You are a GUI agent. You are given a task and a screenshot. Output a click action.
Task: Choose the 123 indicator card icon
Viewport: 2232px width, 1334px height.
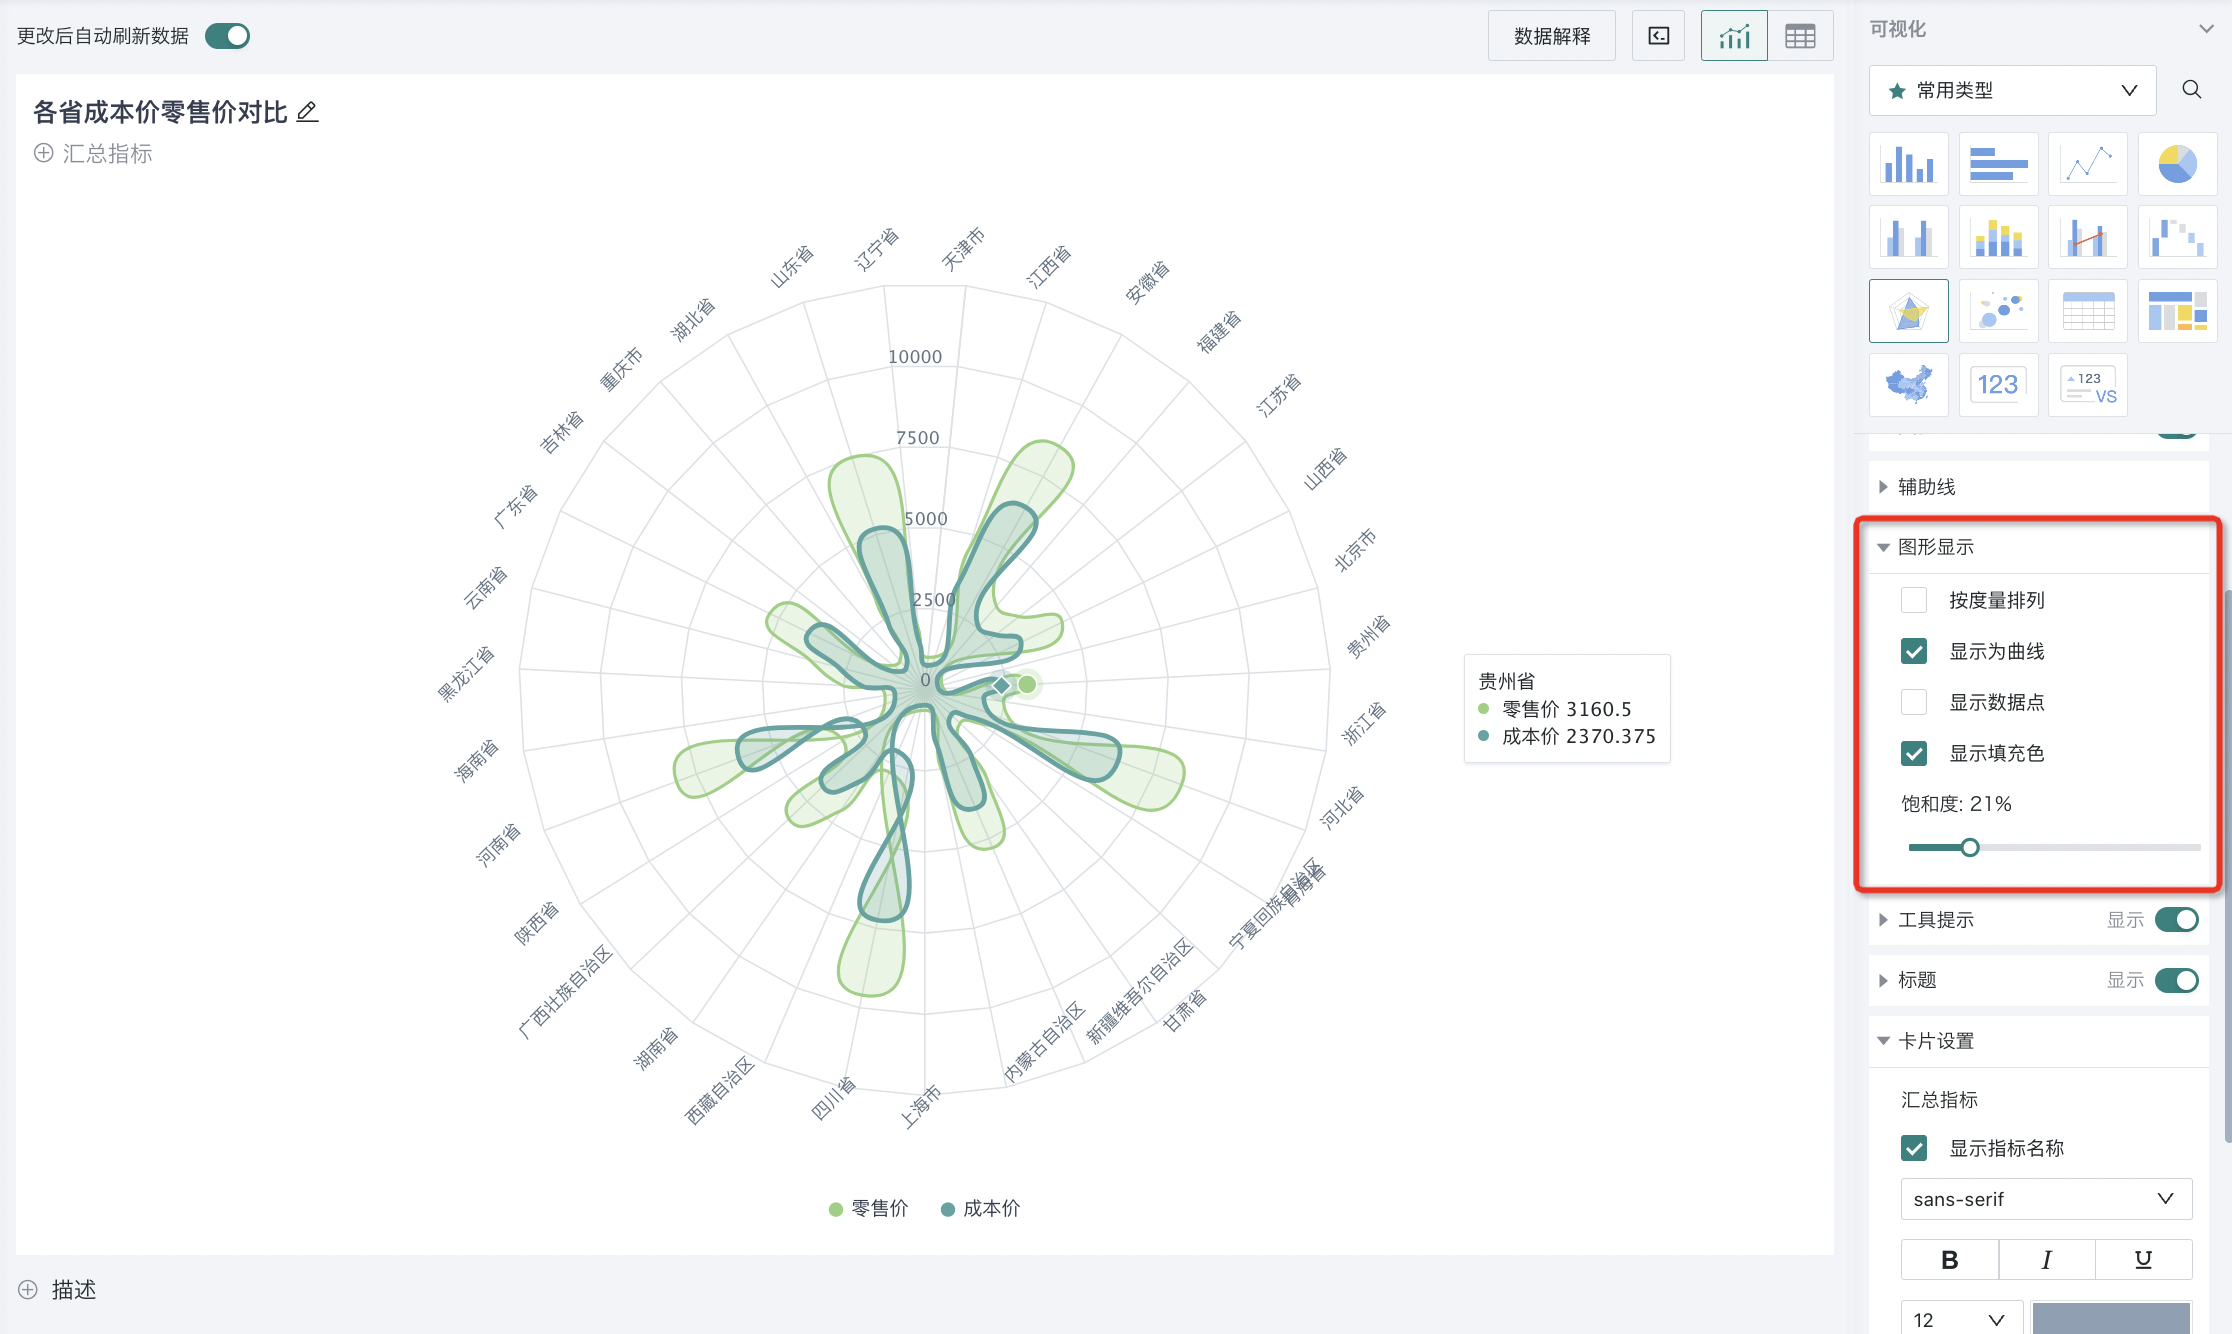pos(1998,385)
